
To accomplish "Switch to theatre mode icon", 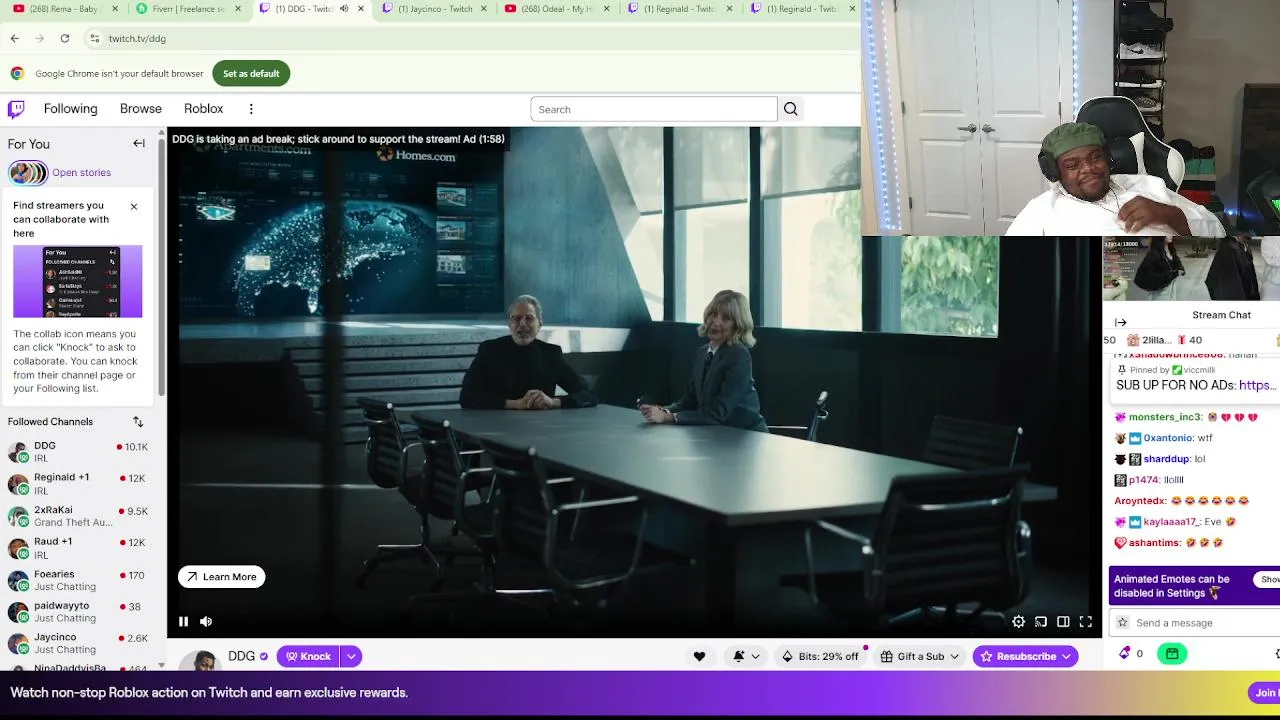I will (x=1063, y=622).
